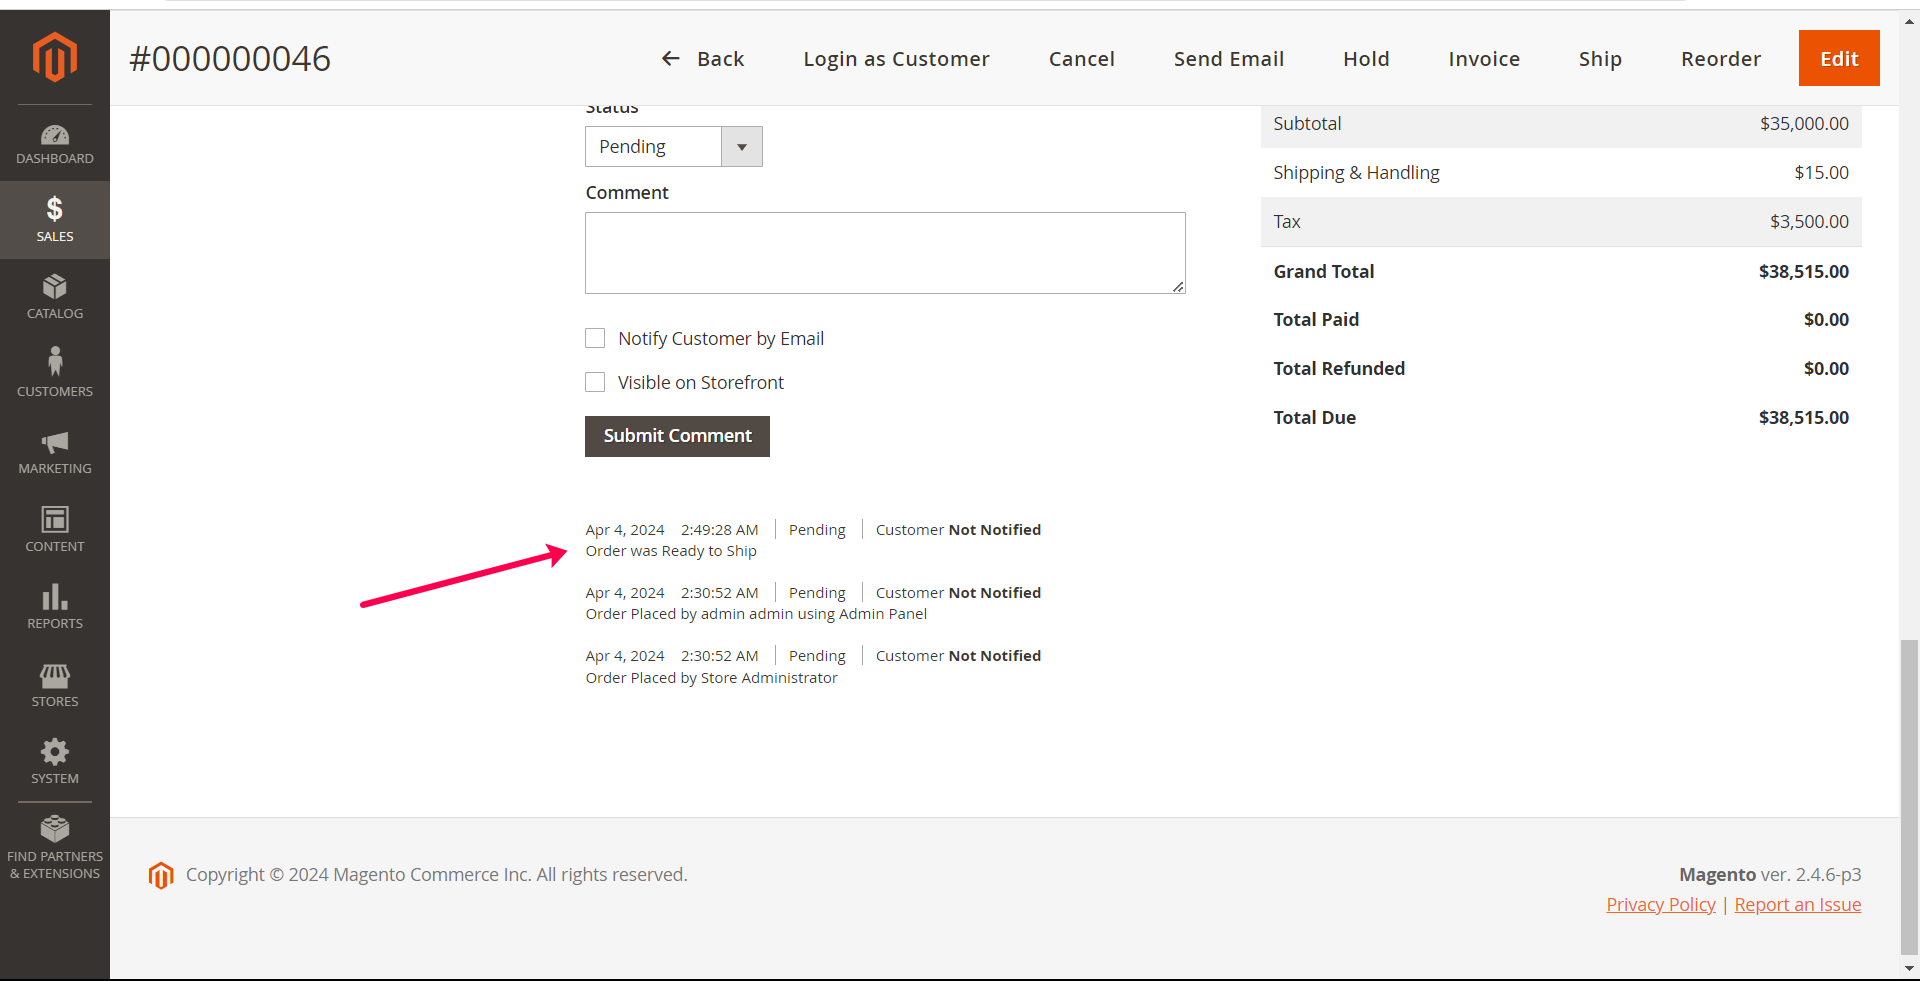Click the Magento logo in sidebar
Image resolution: width=1920 pixels, height=981 pixels.
click(x=54, y=56)
